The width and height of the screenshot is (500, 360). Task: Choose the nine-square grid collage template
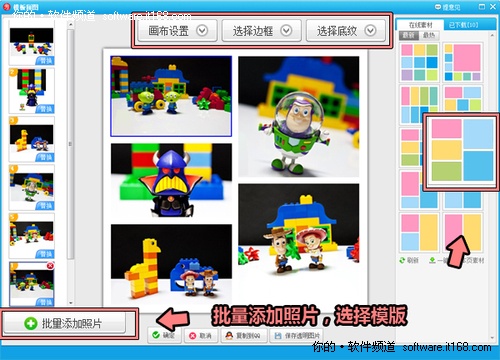tap(419, 62)
